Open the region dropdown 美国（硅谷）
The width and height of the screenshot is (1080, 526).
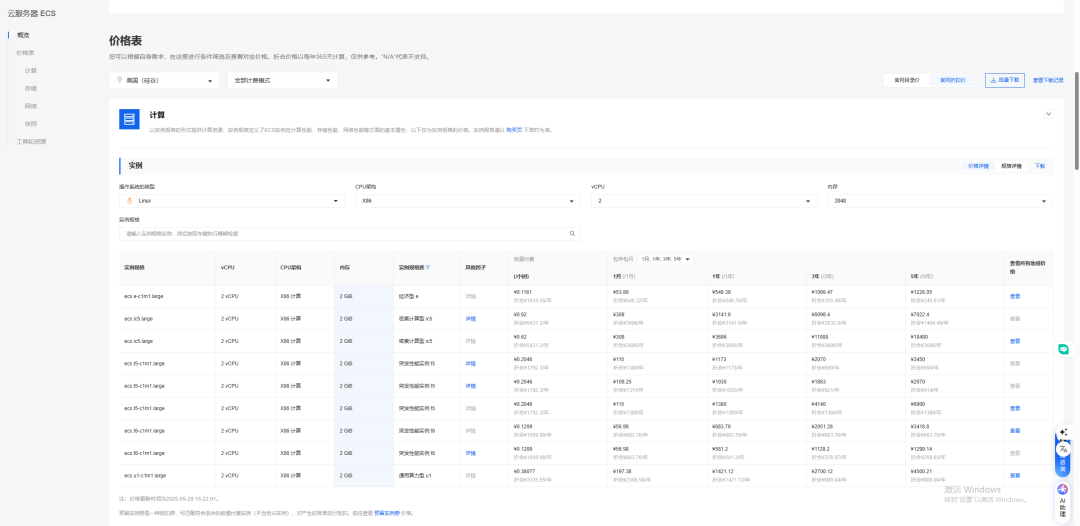164,80
